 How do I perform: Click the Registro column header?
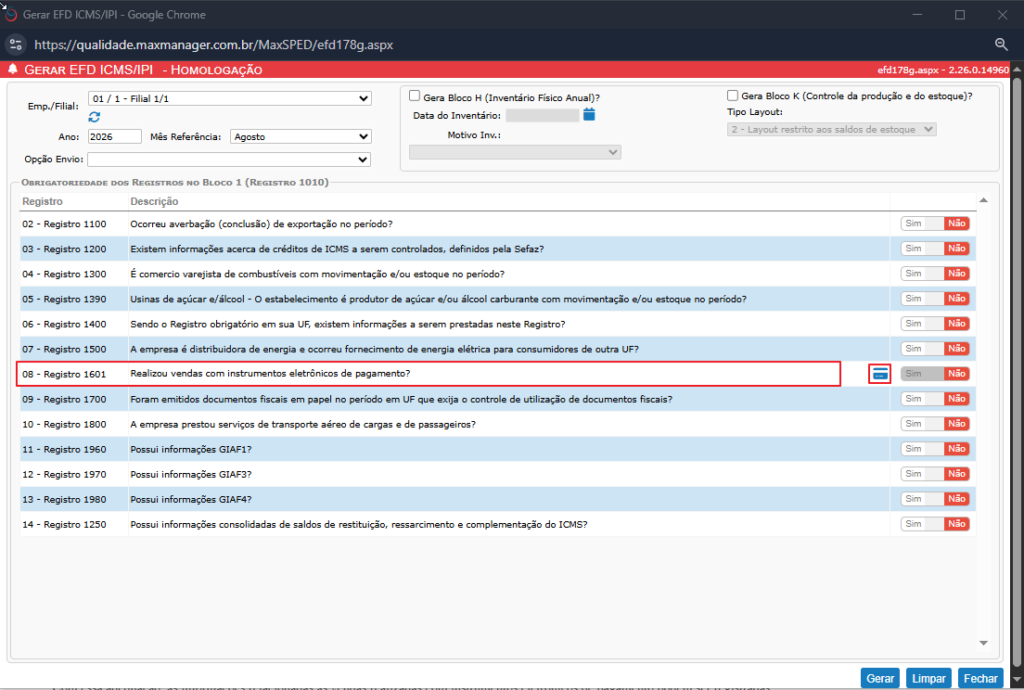click(42, 202)
